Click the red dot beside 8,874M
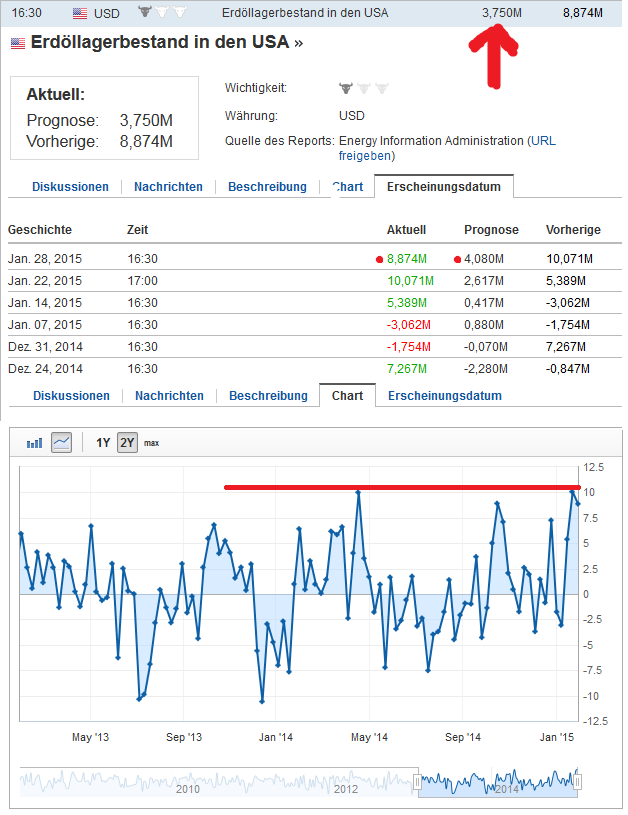The width and height of the screenshot is (628, 815). [380, 259]
